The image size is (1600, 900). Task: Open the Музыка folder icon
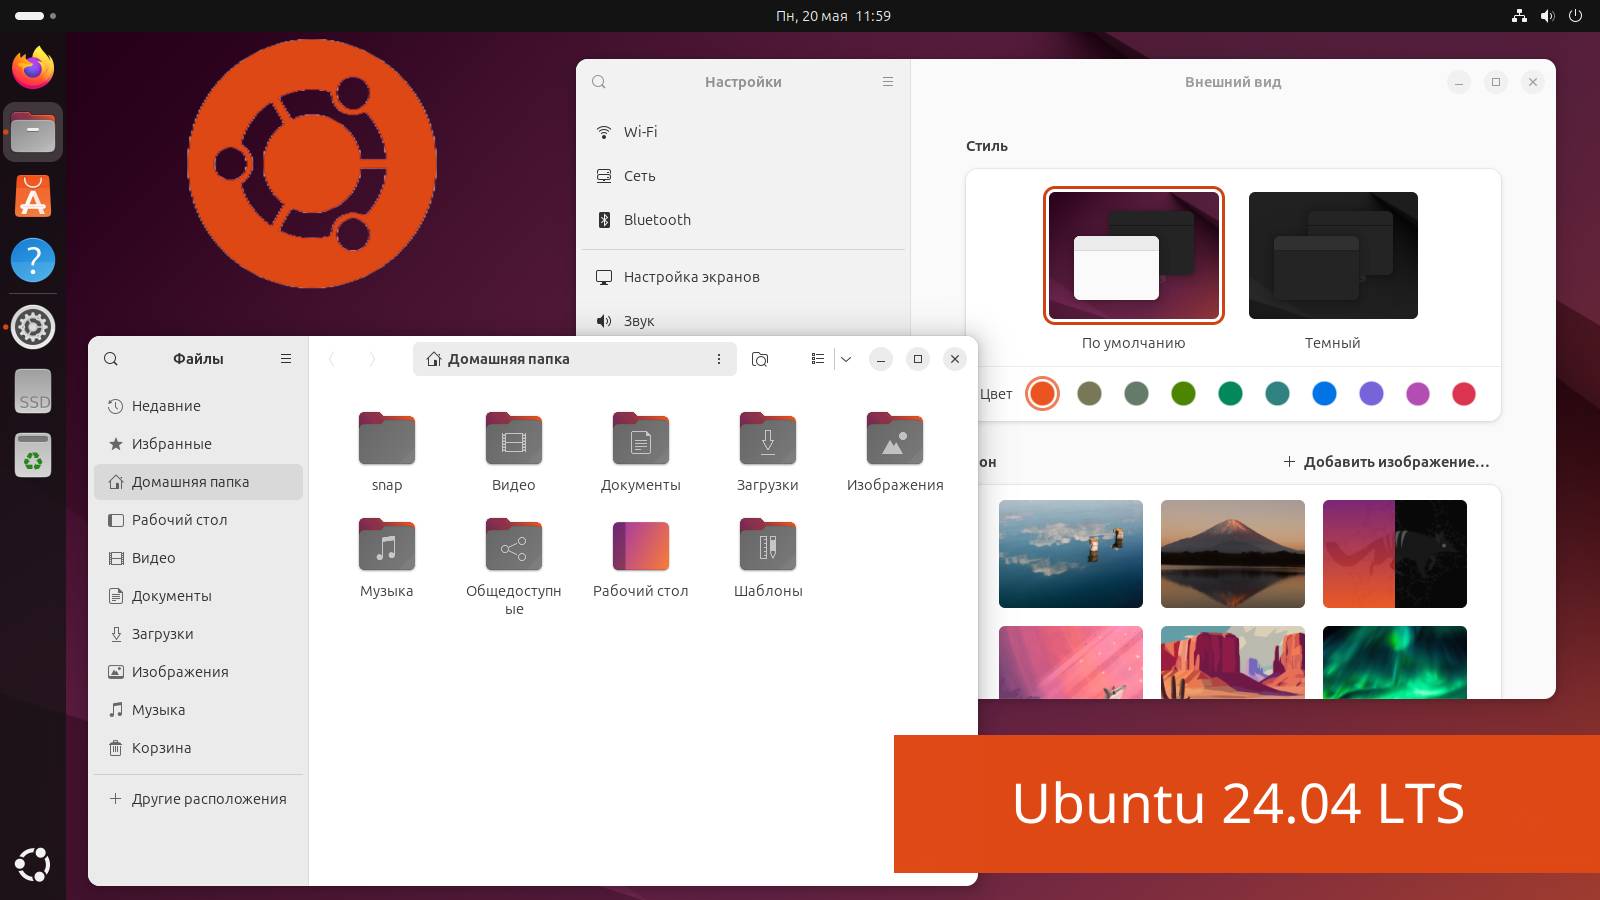[387, 545]
